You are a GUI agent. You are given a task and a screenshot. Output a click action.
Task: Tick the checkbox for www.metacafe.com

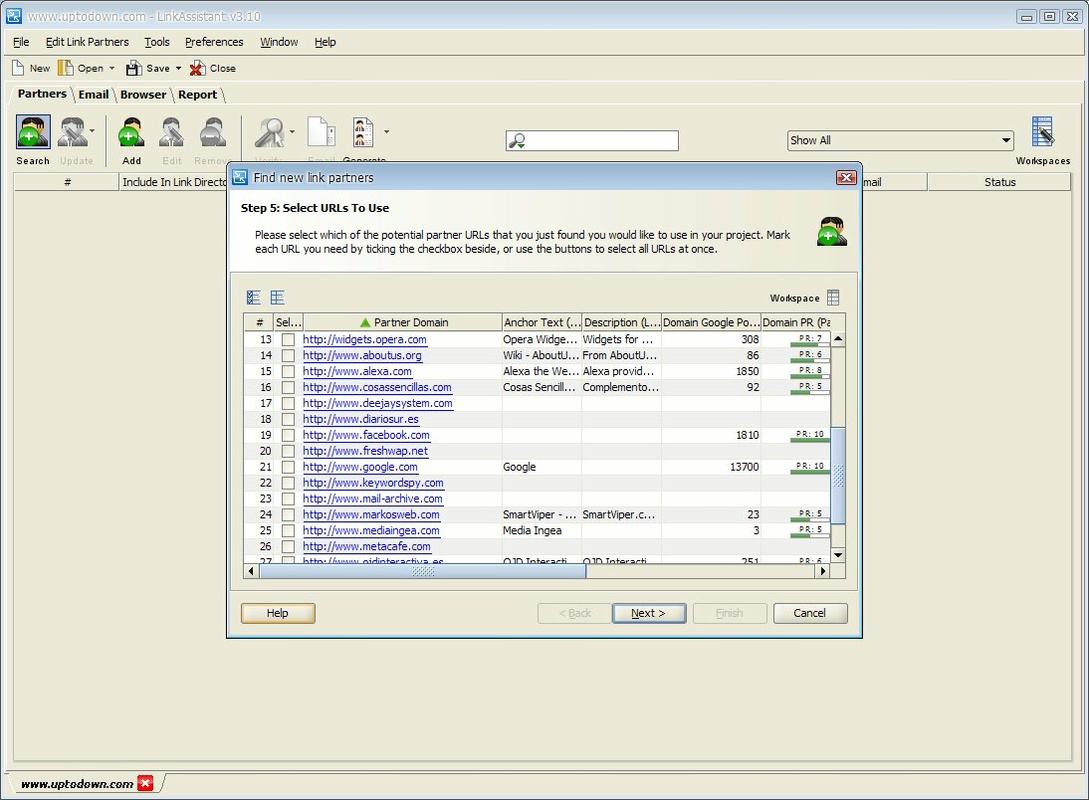coord(288,547)
